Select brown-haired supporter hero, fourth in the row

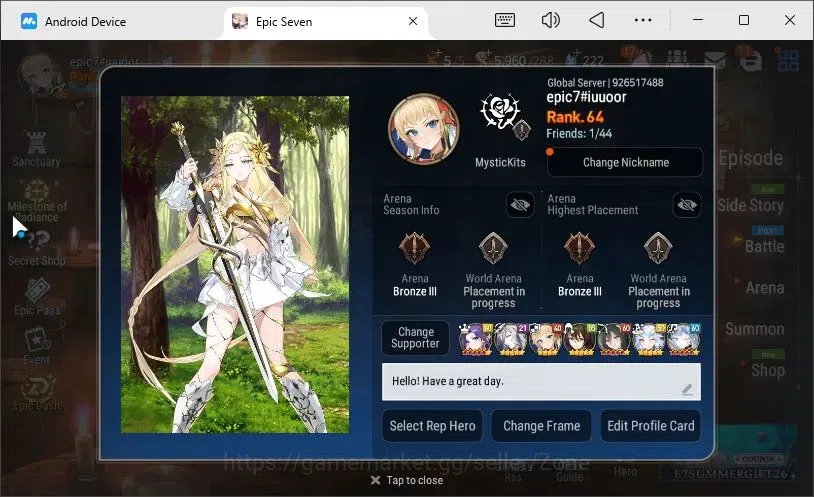[x=580, y=339]
